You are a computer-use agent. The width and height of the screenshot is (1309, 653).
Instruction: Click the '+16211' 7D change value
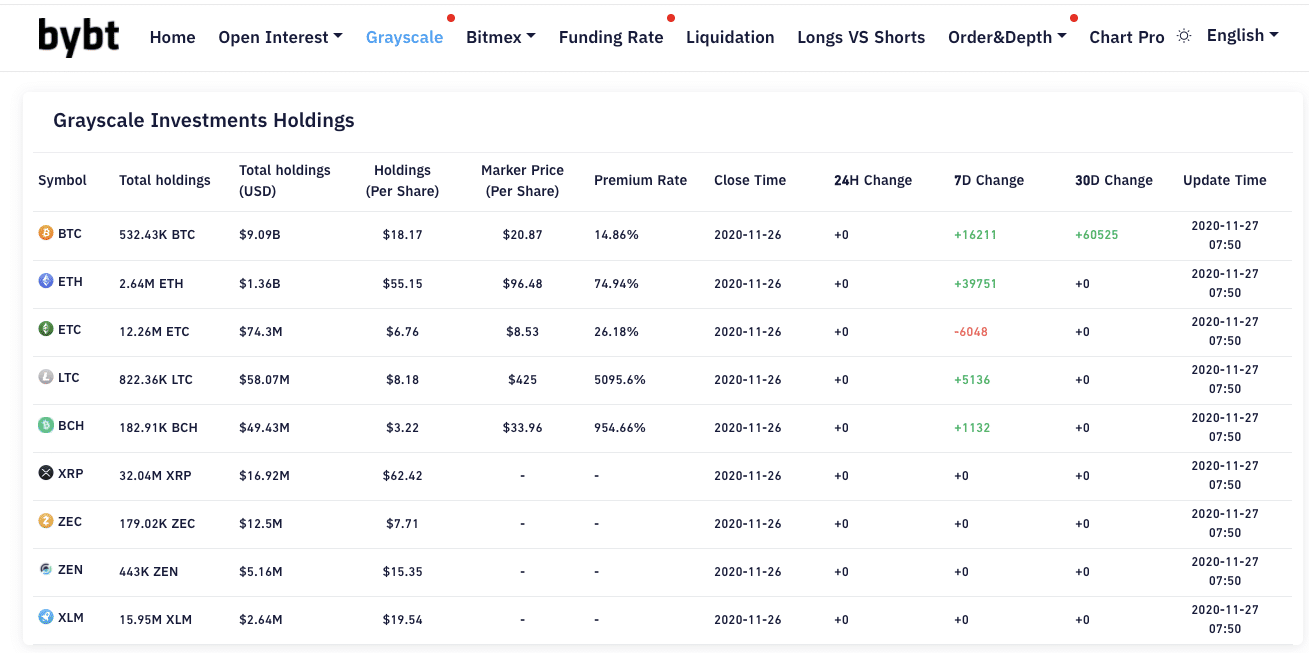click(x=975, y=235)
